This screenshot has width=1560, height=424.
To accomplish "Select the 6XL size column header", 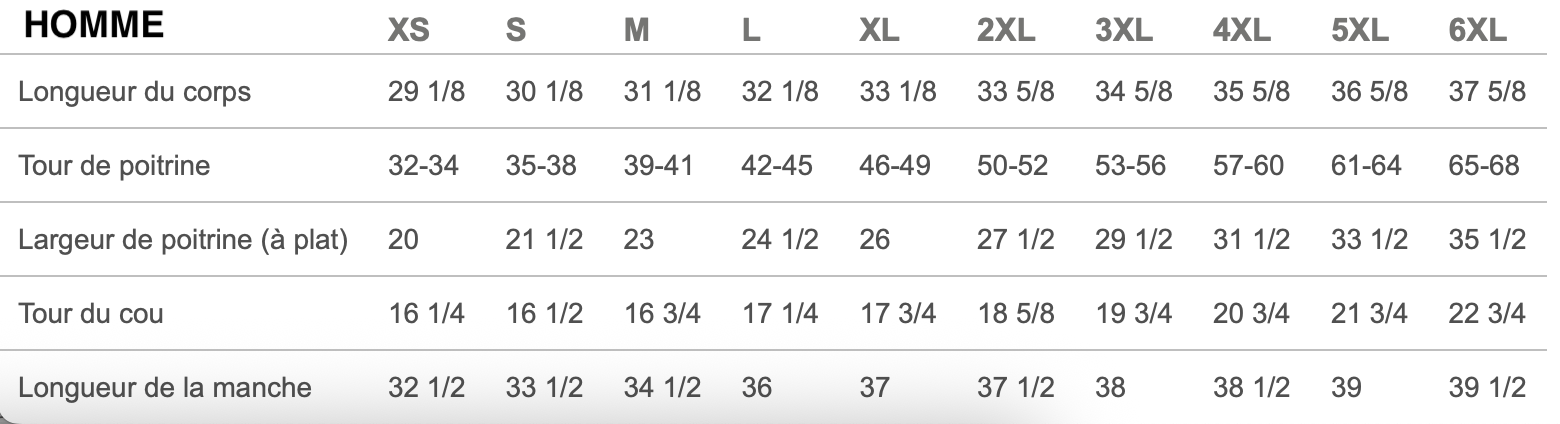I will 1477,31.
